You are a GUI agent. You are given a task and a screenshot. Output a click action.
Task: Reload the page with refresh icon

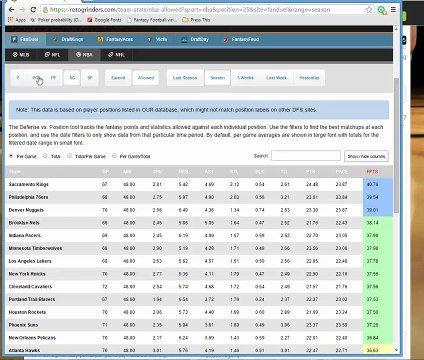(33, 10)
